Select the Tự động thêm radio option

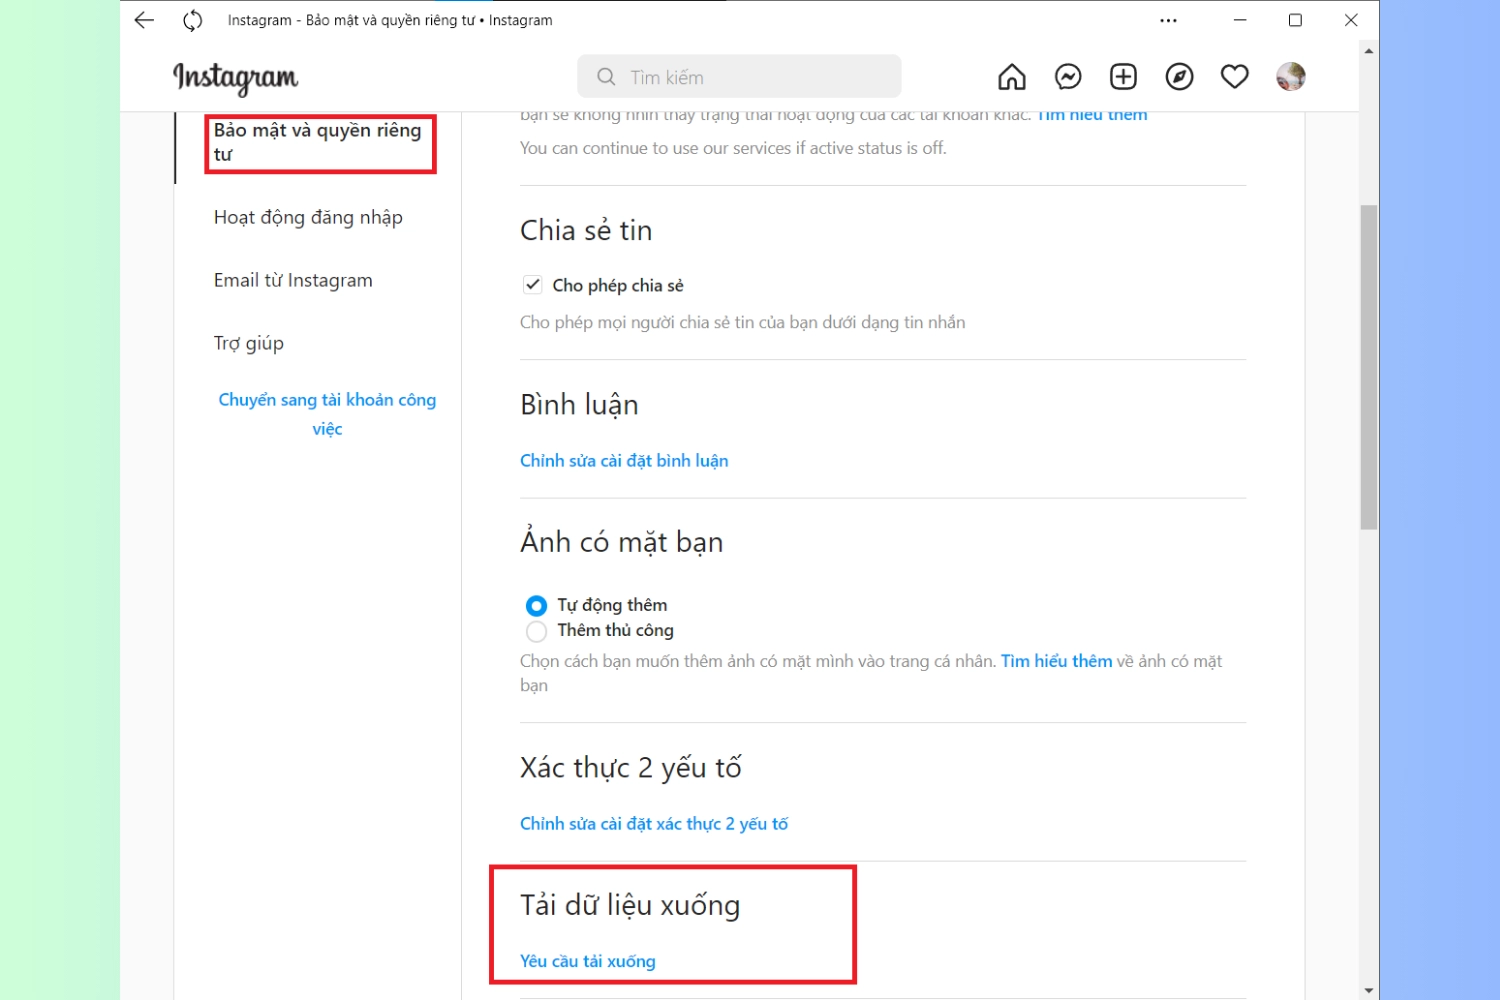536,606
